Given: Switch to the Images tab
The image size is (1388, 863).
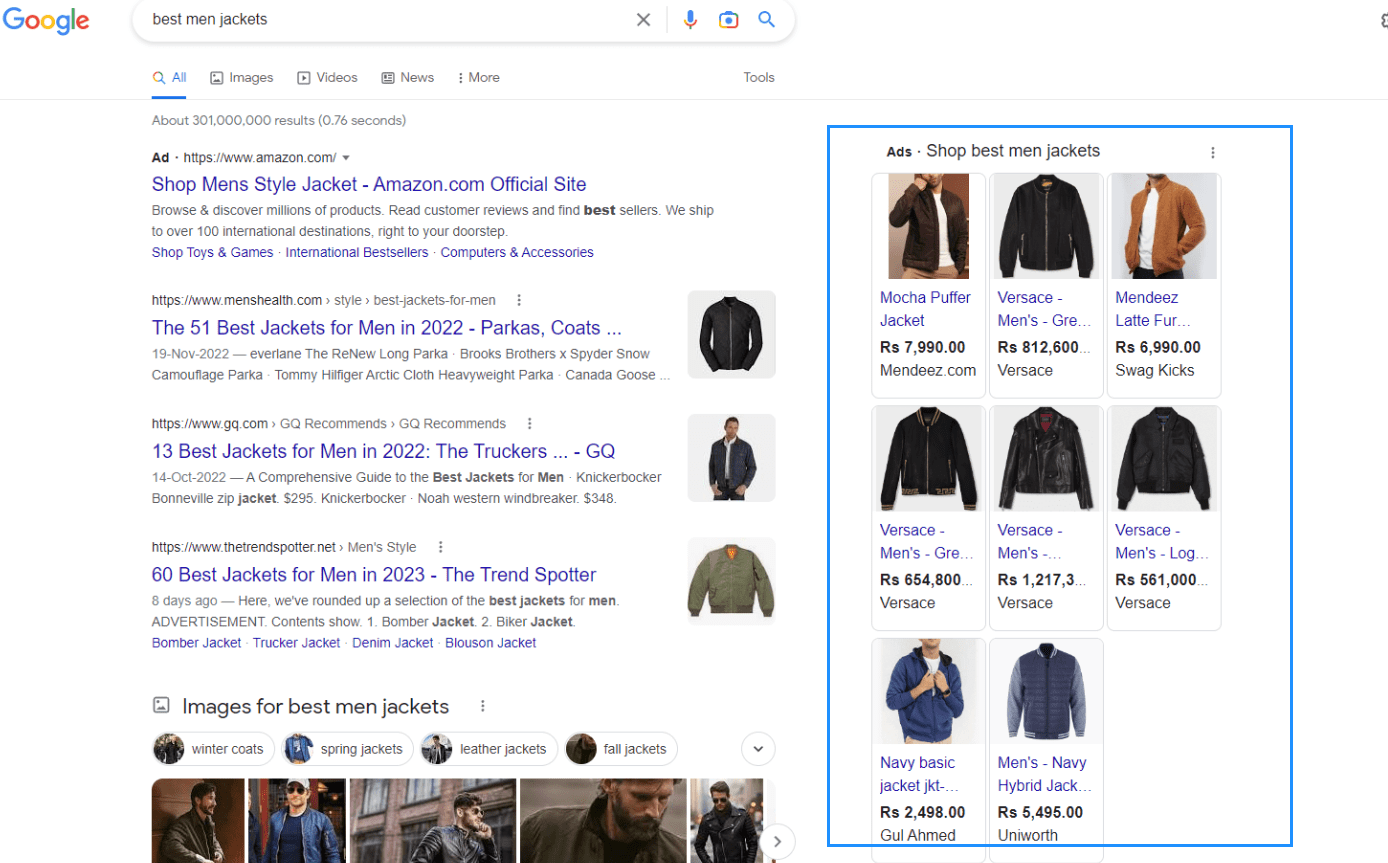Looking at the screenshot, I should click(x=241, y=77).
